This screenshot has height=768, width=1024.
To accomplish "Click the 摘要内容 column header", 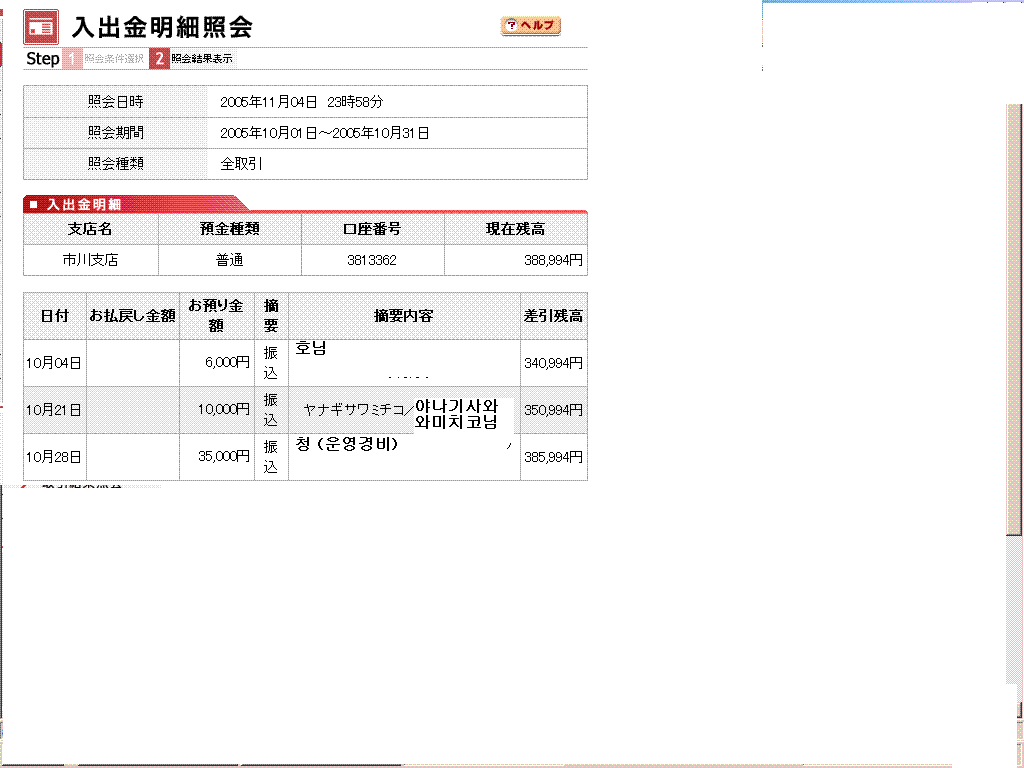I will click(403, 316).
